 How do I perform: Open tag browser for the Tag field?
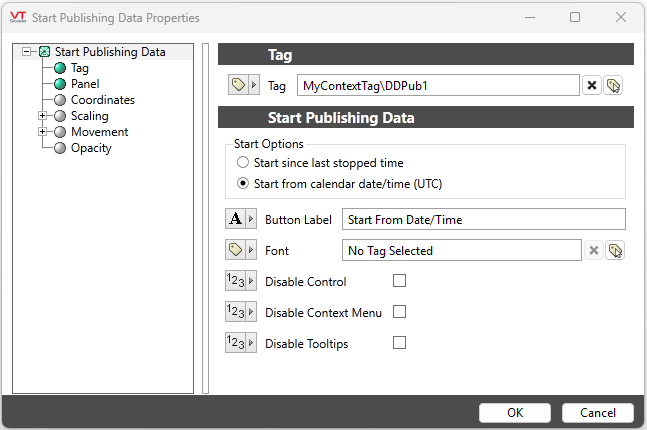point(614,86)
